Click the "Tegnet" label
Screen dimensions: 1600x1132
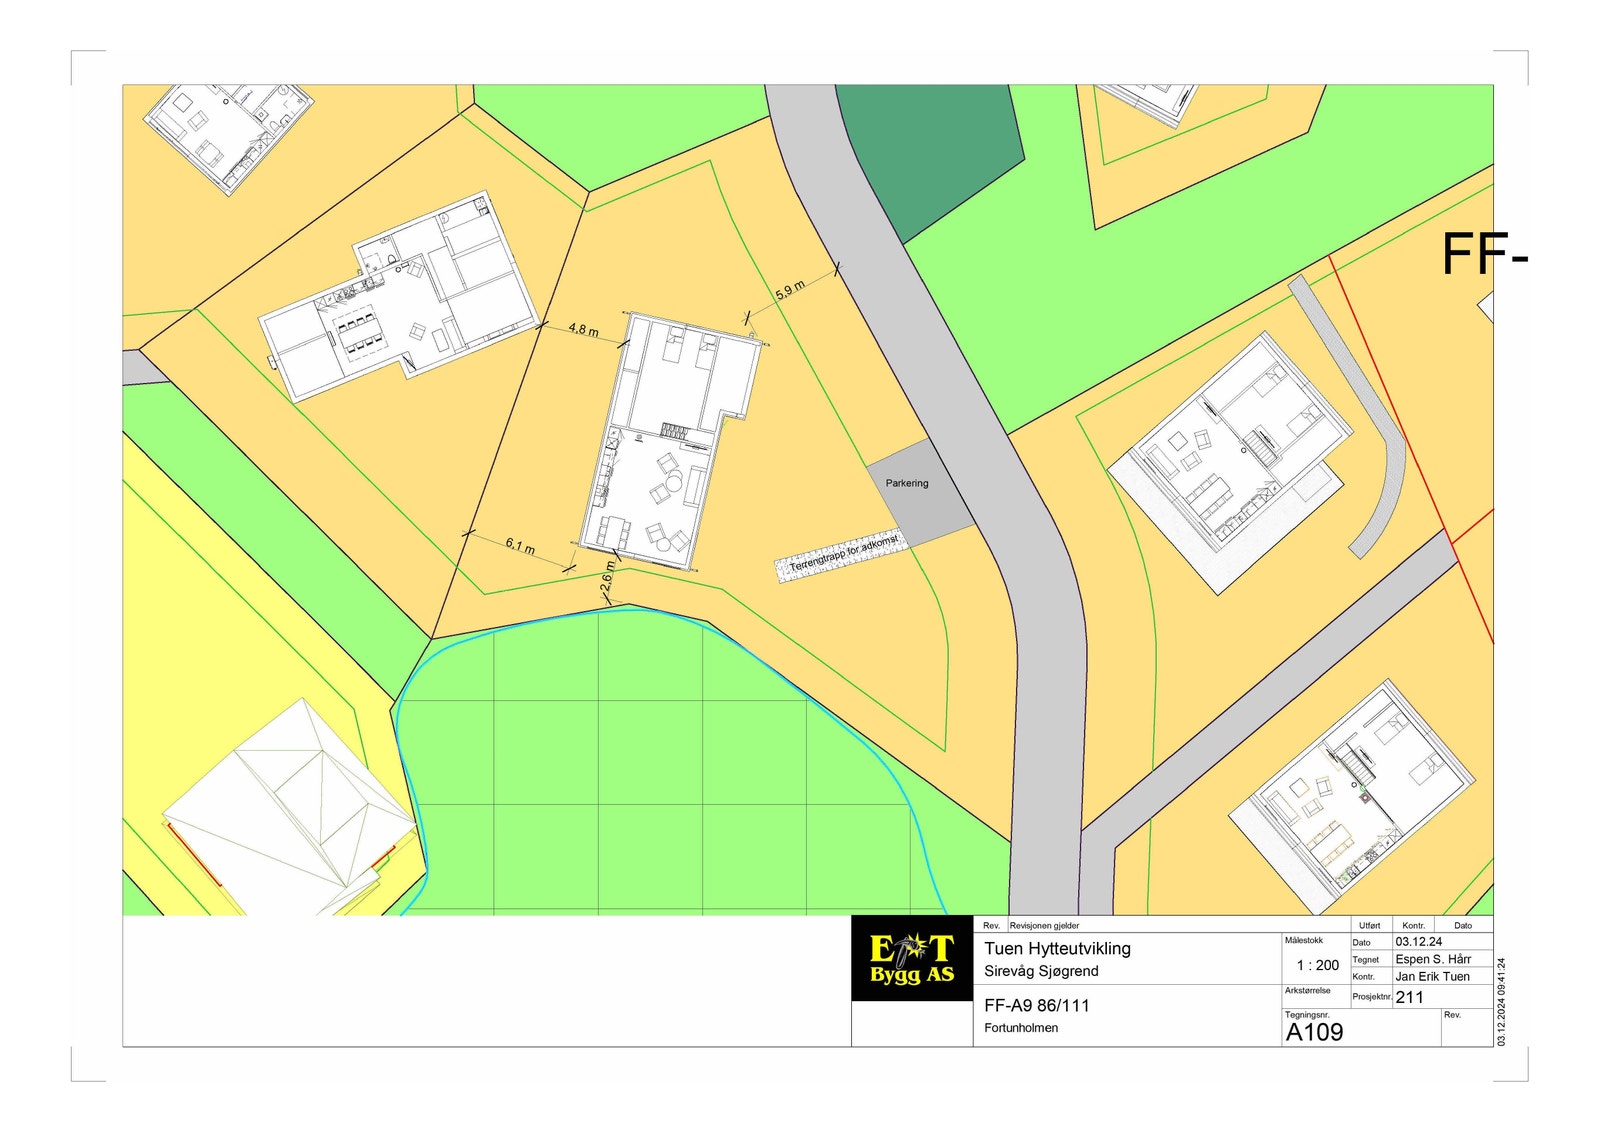[x=1366, y=960]
